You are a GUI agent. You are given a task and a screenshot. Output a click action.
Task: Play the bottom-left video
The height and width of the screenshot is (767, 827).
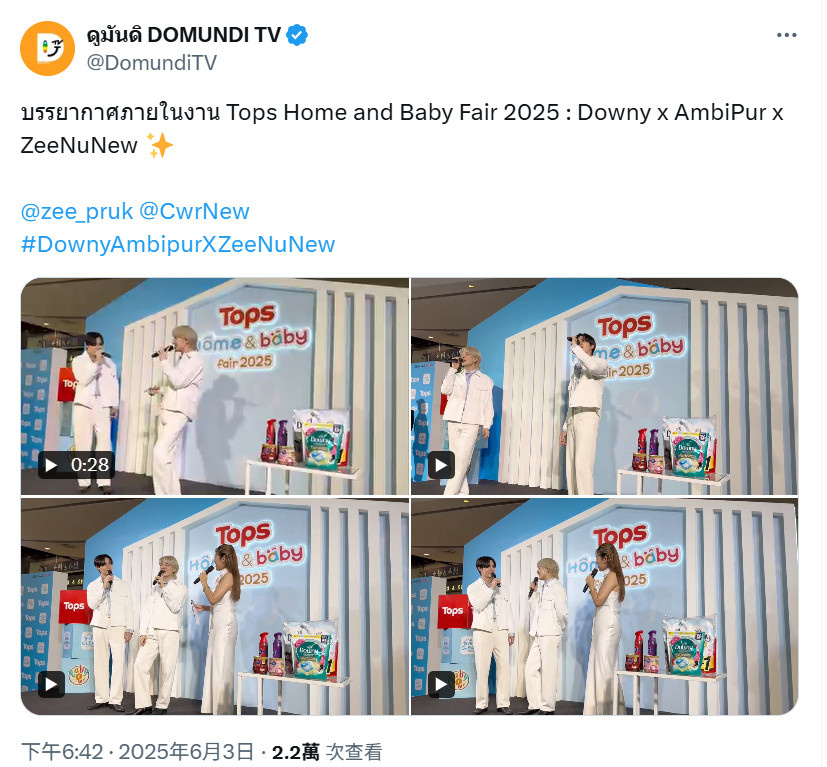click(51, 684)
